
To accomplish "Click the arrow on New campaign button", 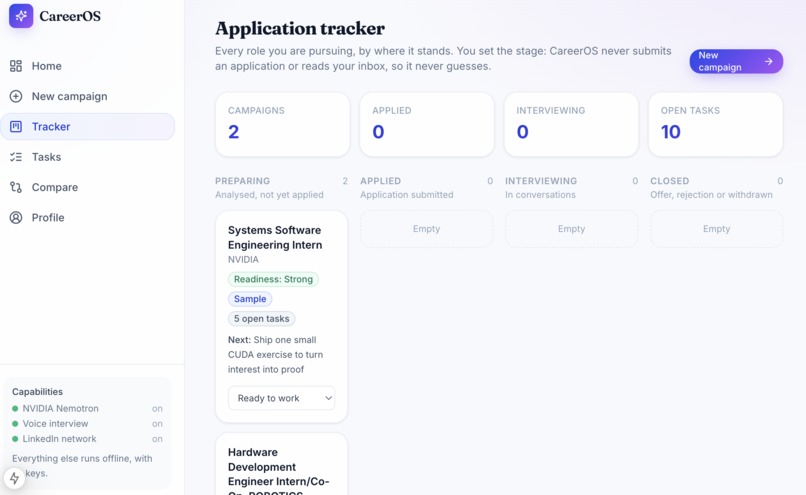I will point(768,61).
